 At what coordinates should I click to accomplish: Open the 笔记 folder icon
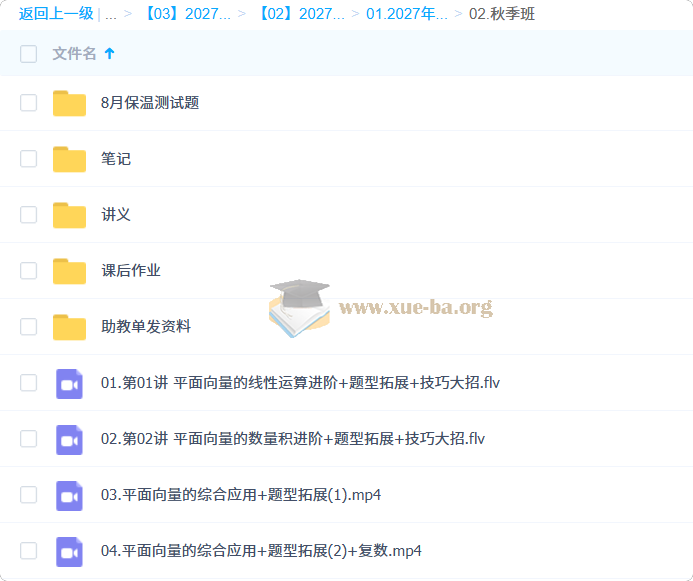[x=69, y=159]
